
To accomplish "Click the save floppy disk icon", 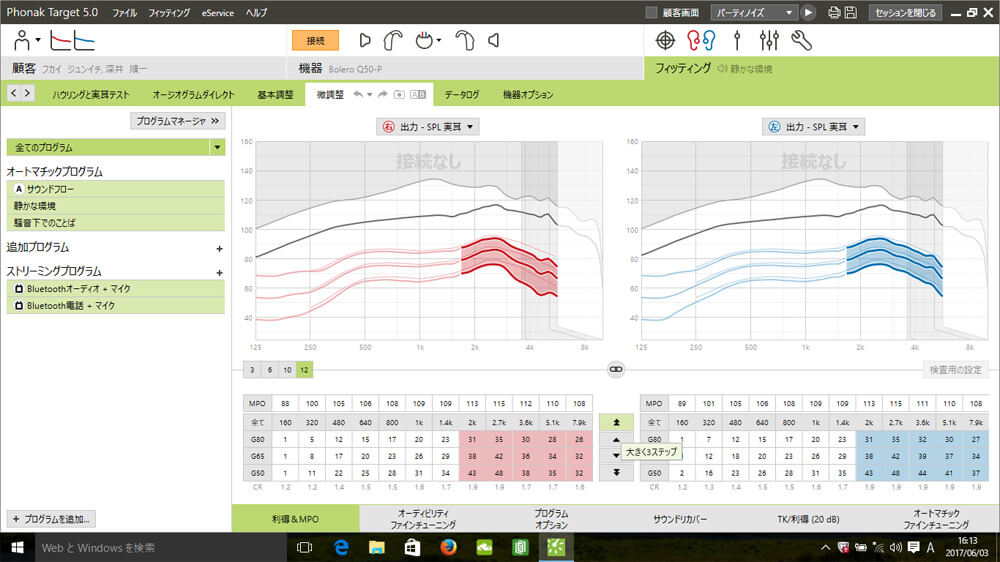I will (851, 12).
